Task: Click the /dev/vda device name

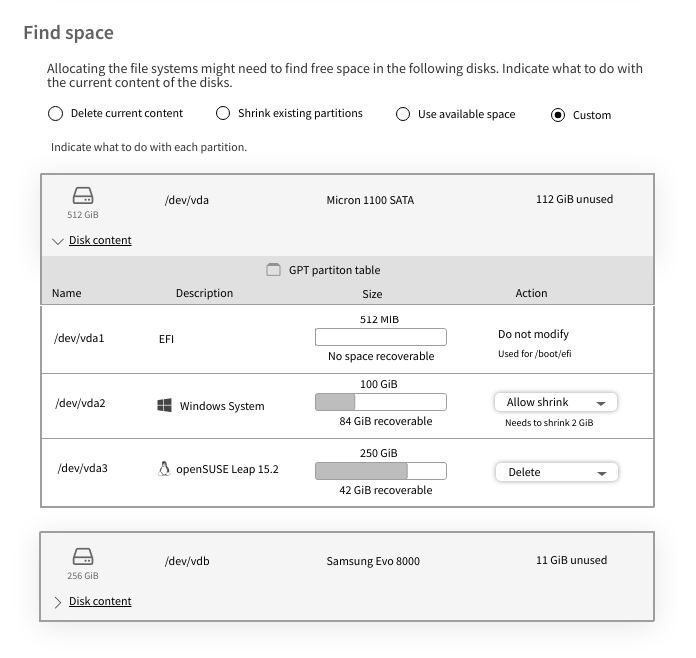Action: pos(187,200)
